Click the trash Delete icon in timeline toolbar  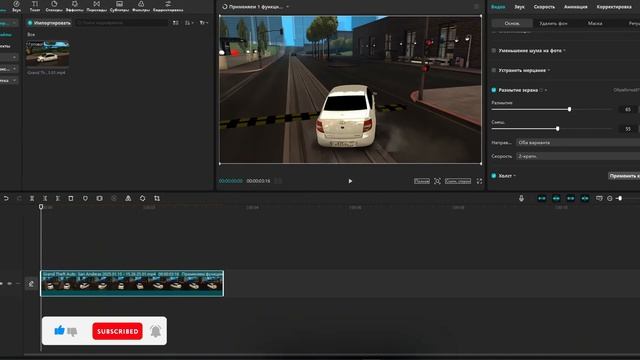71,198
